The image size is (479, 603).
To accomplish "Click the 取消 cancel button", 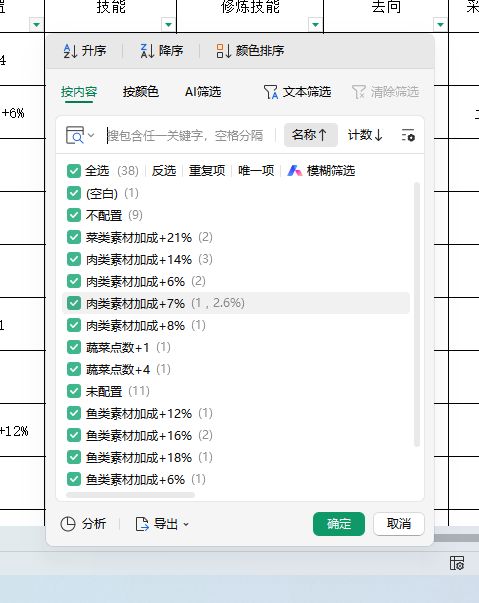I will tap(399, 524).
